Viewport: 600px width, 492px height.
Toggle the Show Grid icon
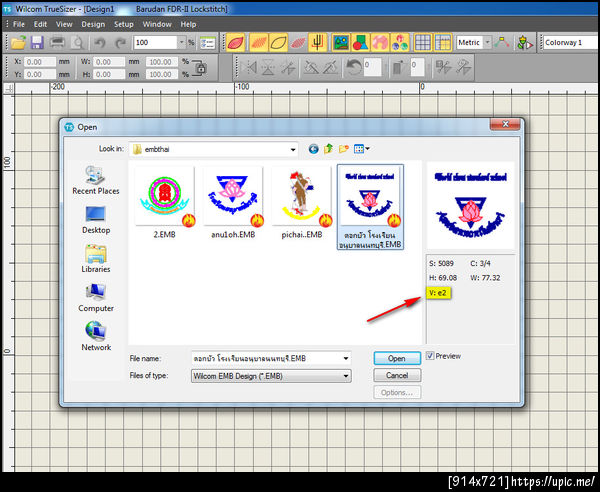[423, 42]
